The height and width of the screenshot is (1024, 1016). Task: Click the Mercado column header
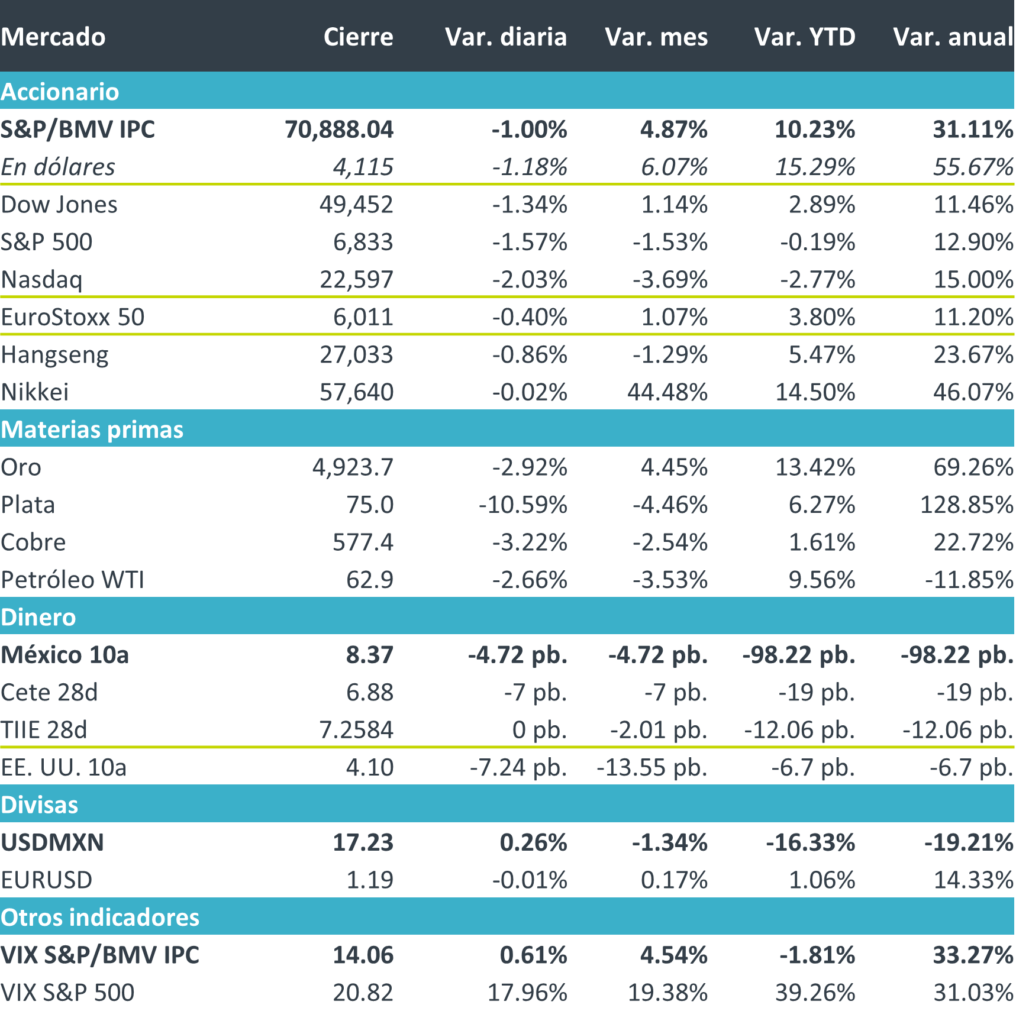click(53, 38)
